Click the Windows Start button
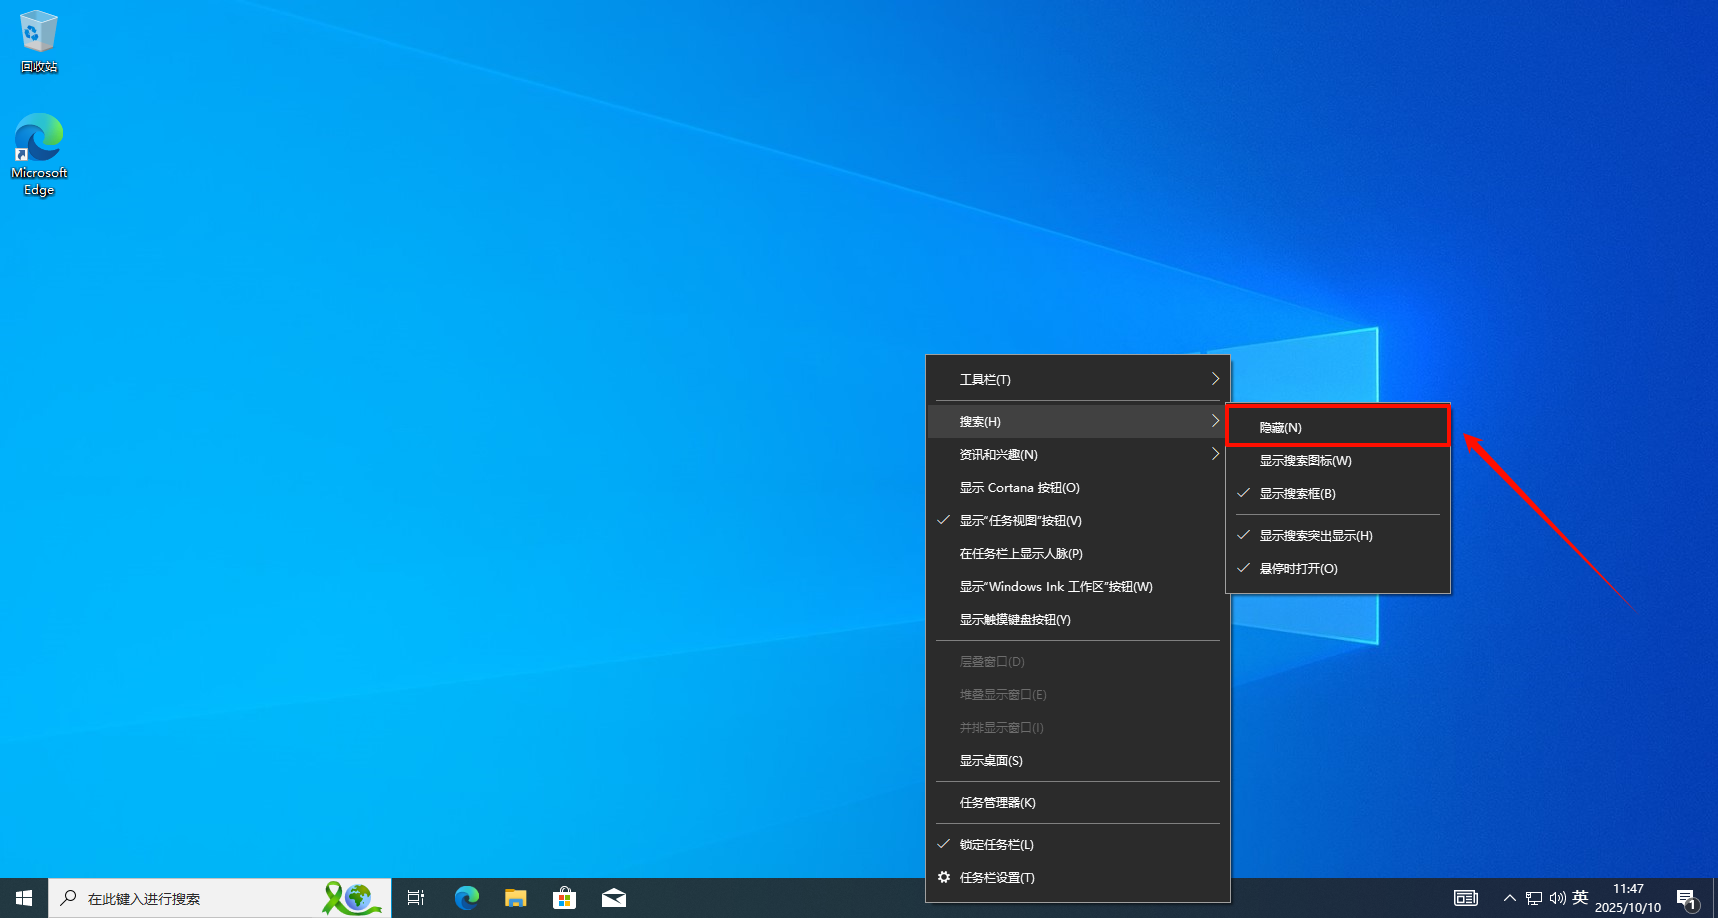The height and width of the screenshot is (918, 1718). click(24, 898)
